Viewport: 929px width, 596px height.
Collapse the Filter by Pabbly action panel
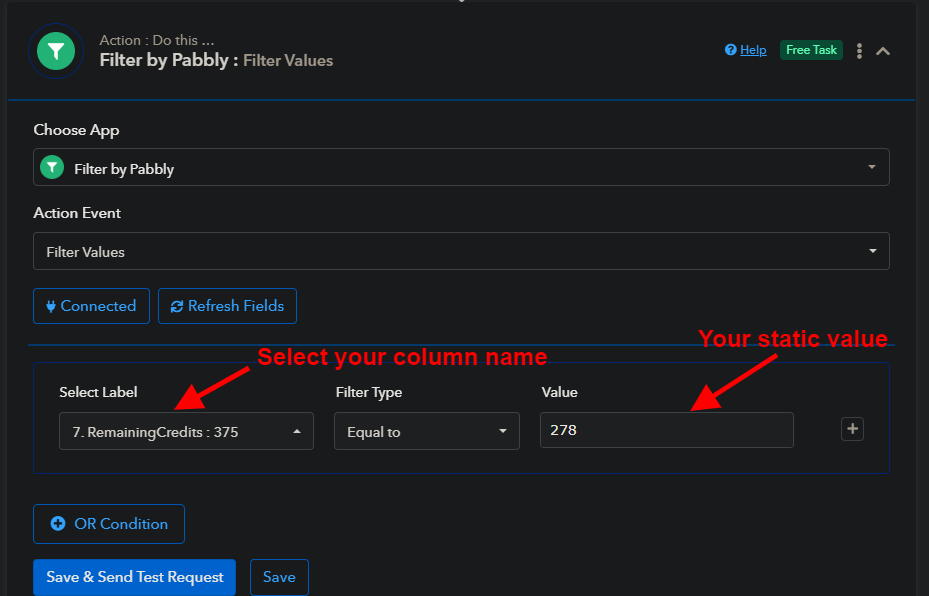[x=883, y=51]
